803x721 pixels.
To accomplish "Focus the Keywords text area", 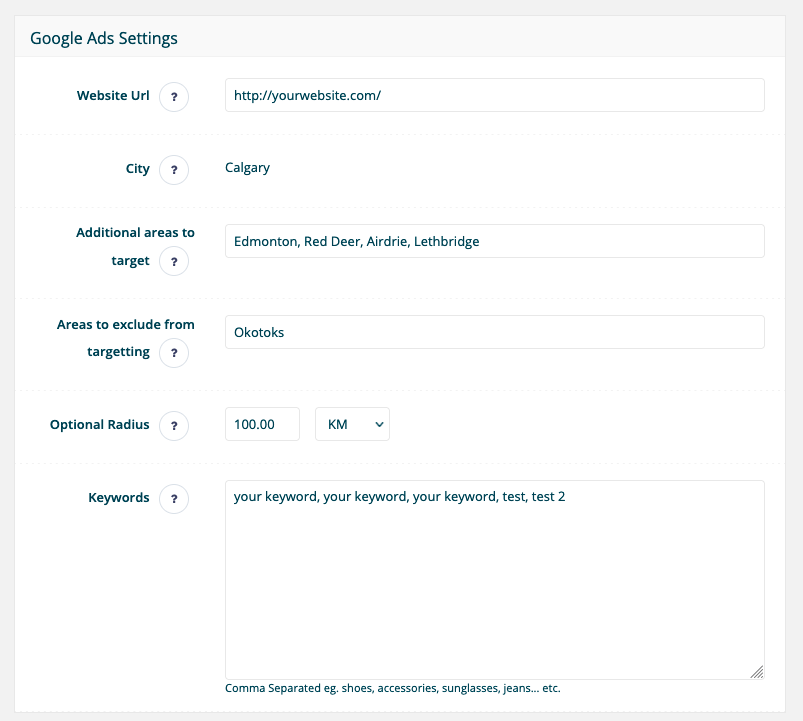I will point(494,580).
